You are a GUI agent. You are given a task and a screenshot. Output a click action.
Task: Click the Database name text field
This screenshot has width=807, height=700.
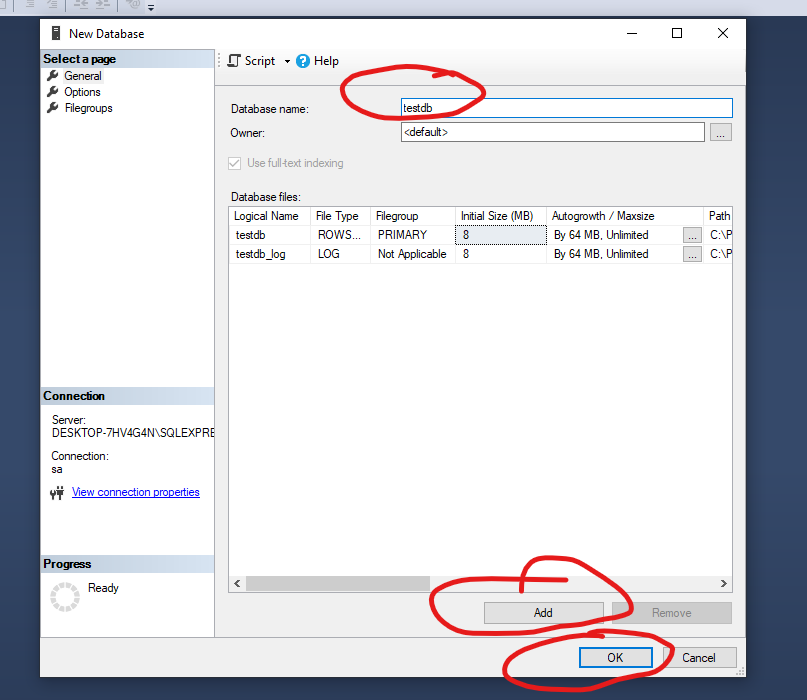coord(566,108)
